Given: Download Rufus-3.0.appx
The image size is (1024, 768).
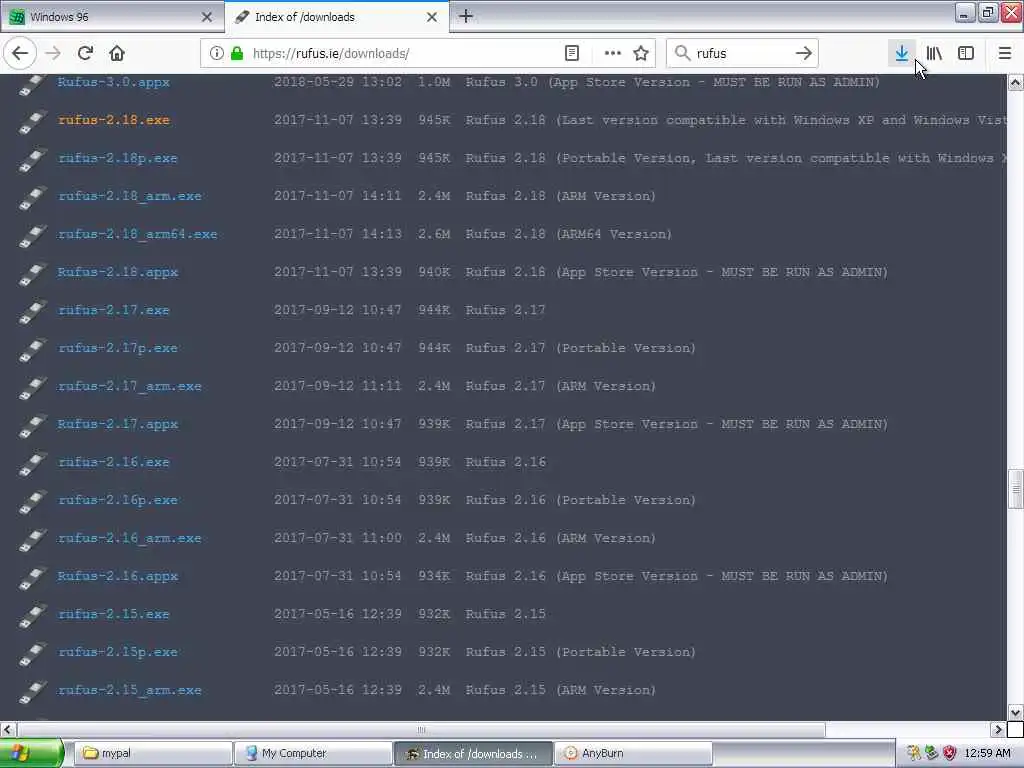Looking at the screenshot, I should click(114, 82).
